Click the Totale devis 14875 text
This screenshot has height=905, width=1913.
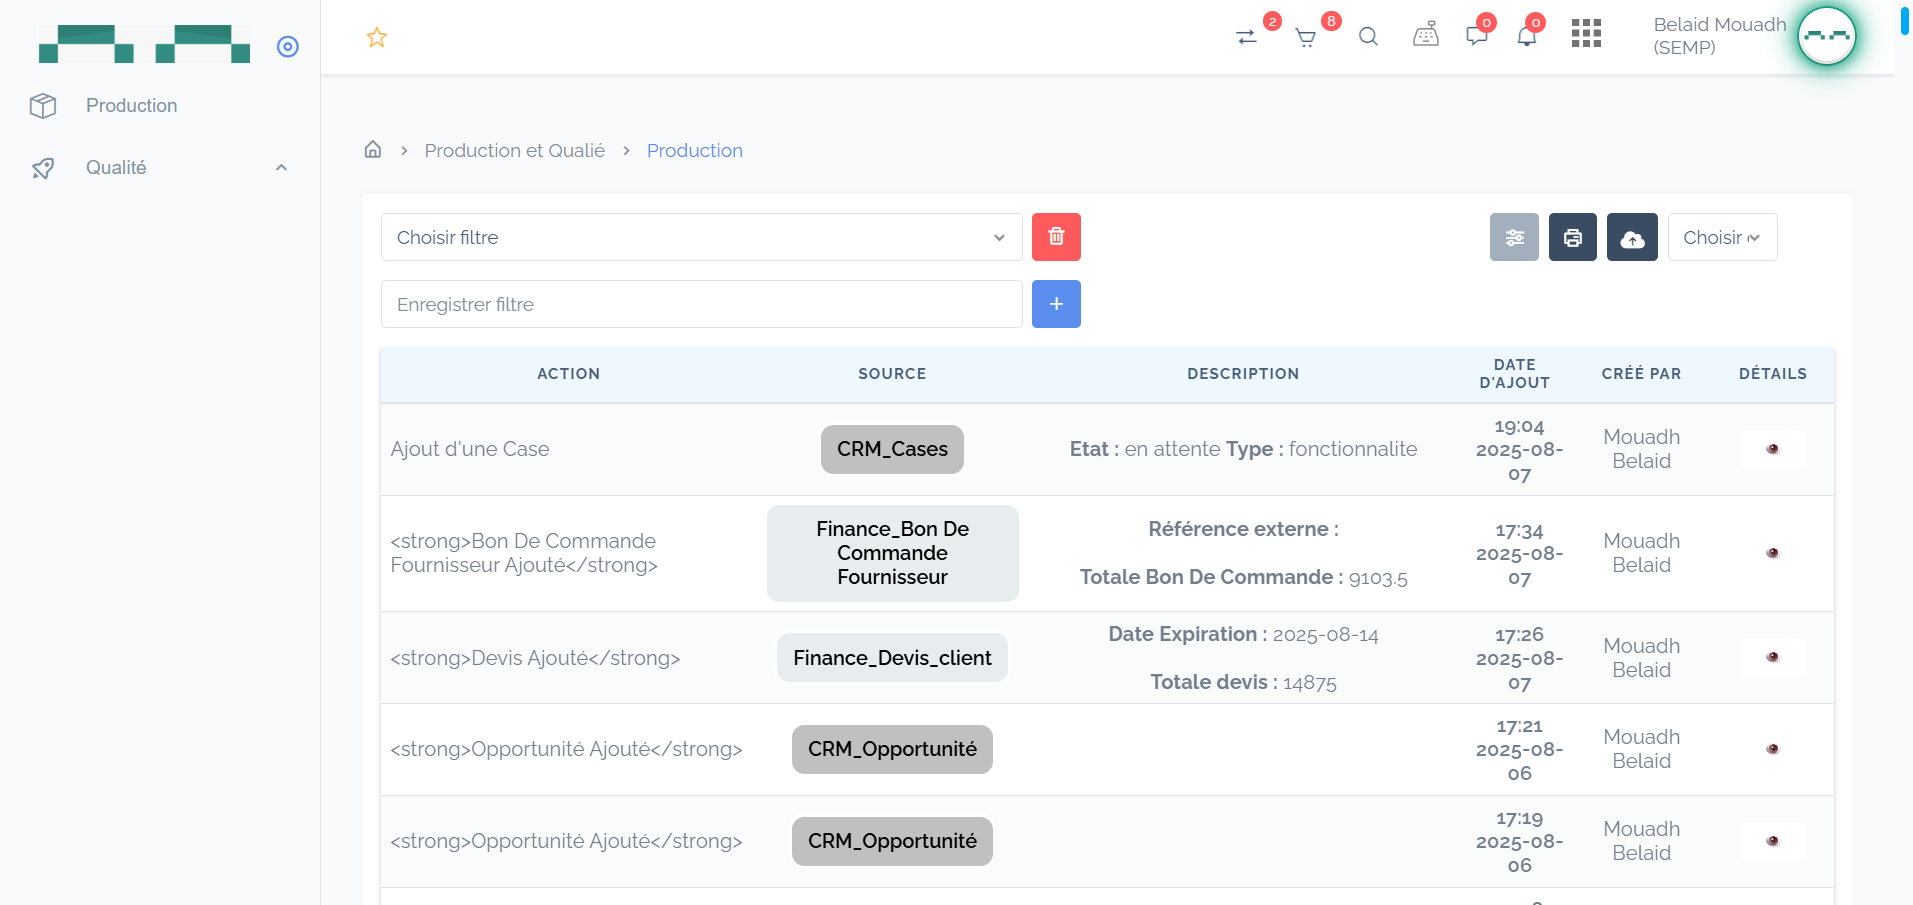(x=1243, y=682)
